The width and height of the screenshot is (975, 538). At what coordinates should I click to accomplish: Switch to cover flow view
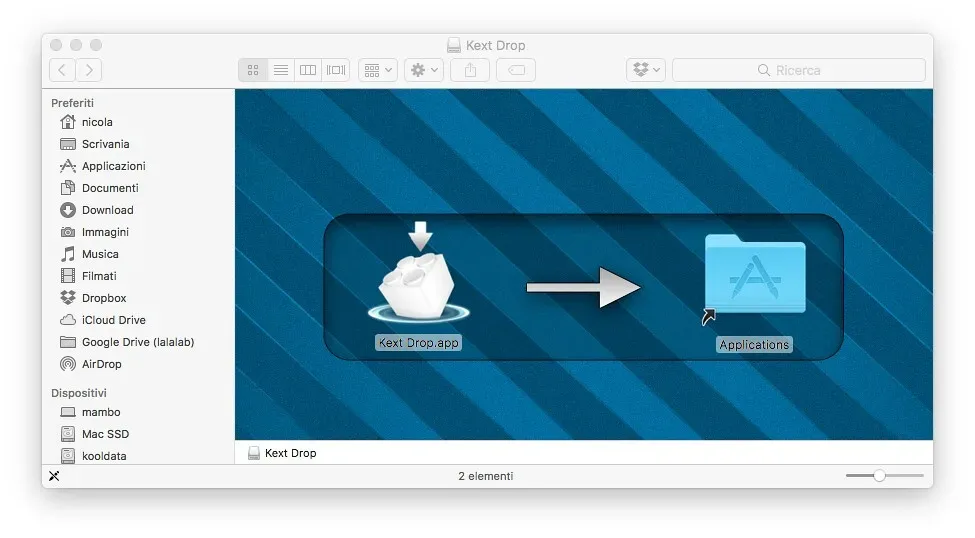click(336, 70)
